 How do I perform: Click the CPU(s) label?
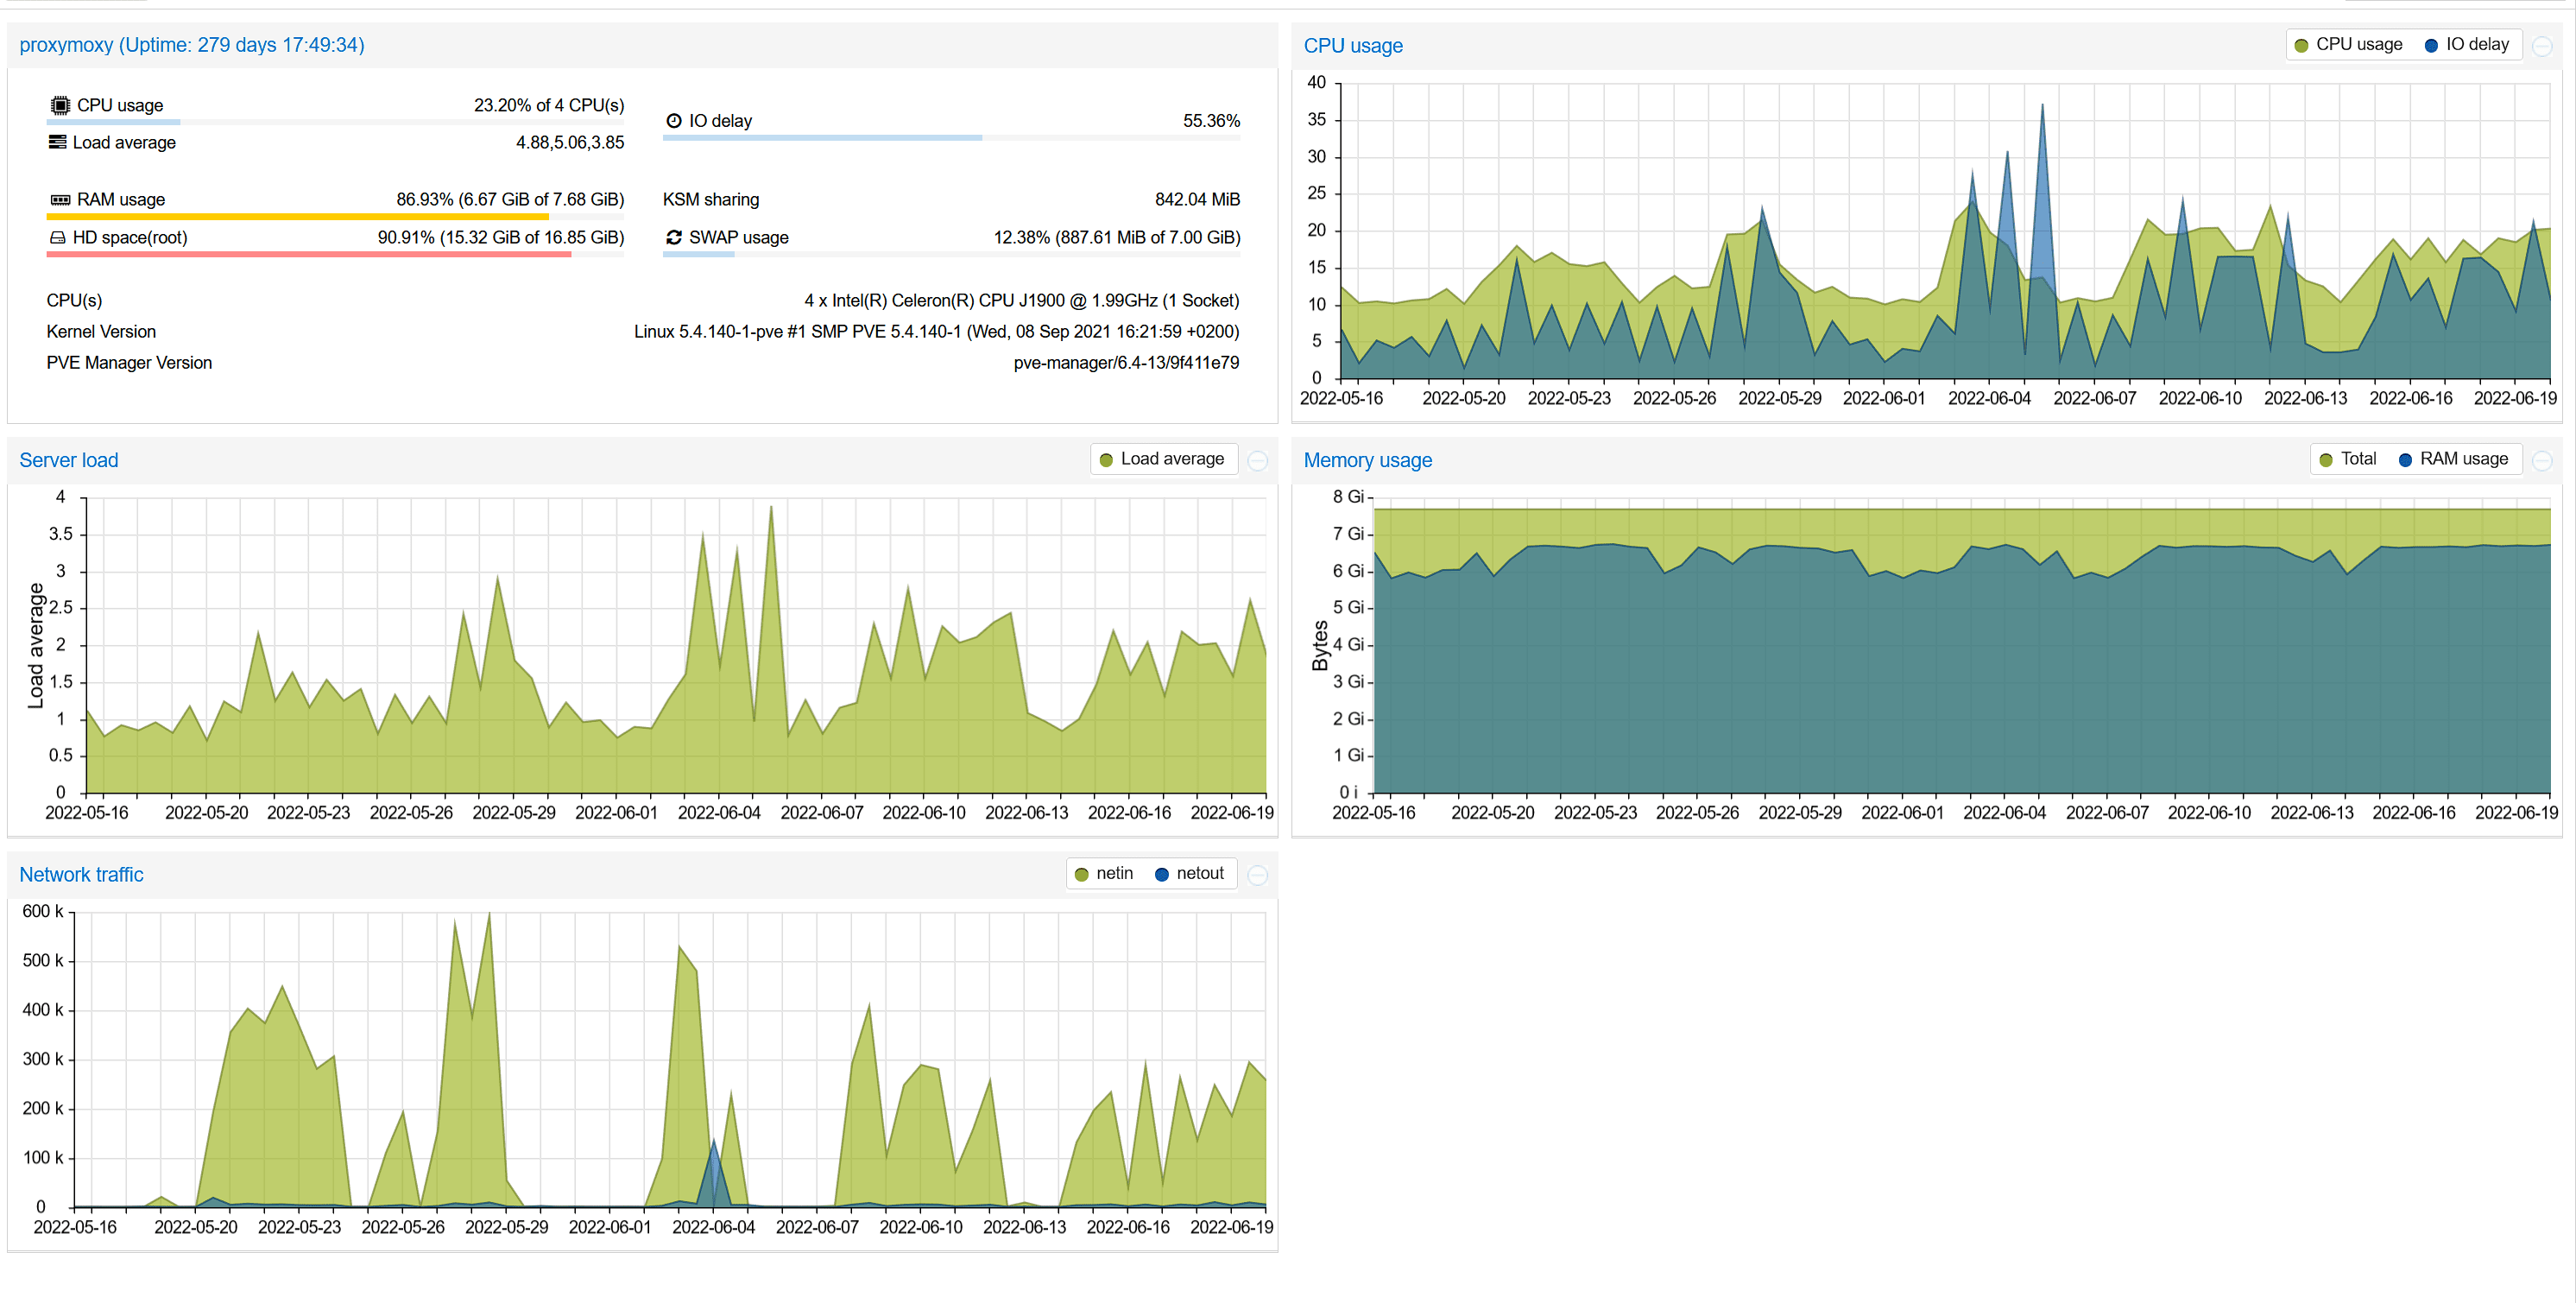(x=74, y=300)
